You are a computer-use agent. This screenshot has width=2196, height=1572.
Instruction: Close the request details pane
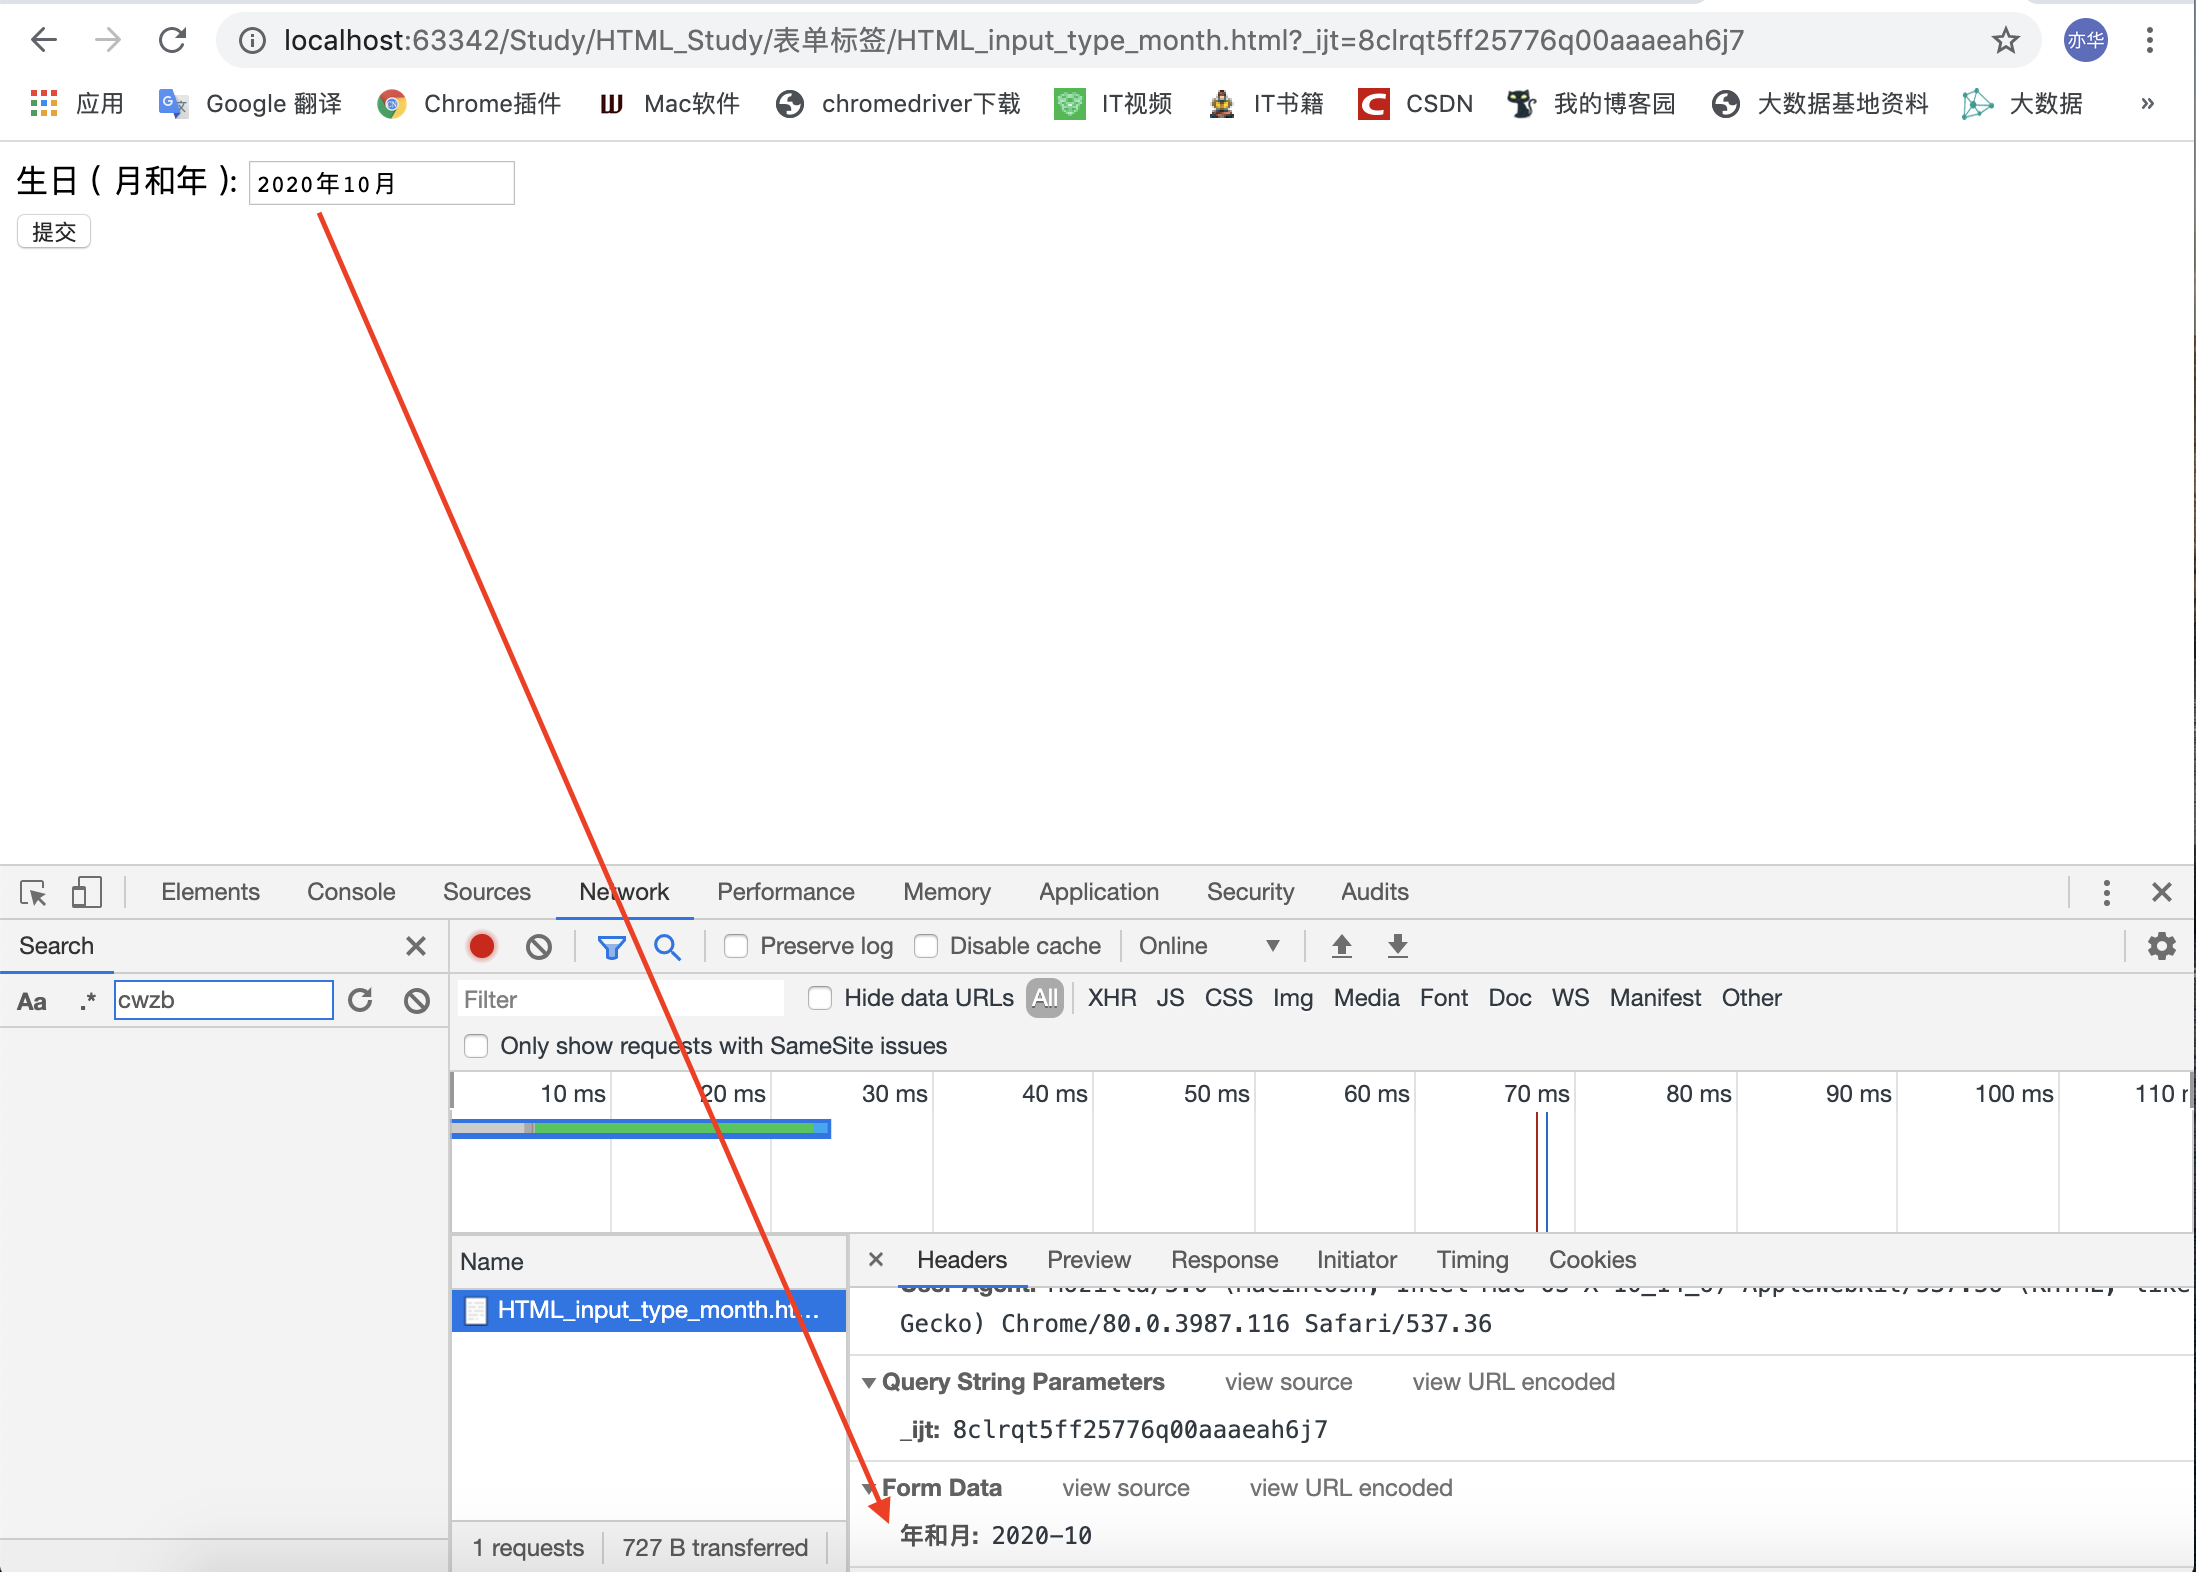click(x=876, y=1260)
